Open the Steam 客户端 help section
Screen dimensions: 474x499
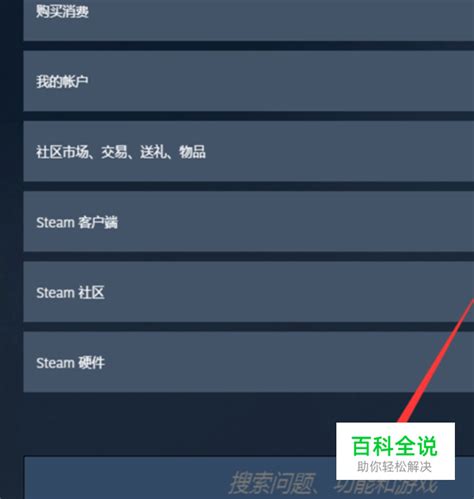[x=249, y=222]
